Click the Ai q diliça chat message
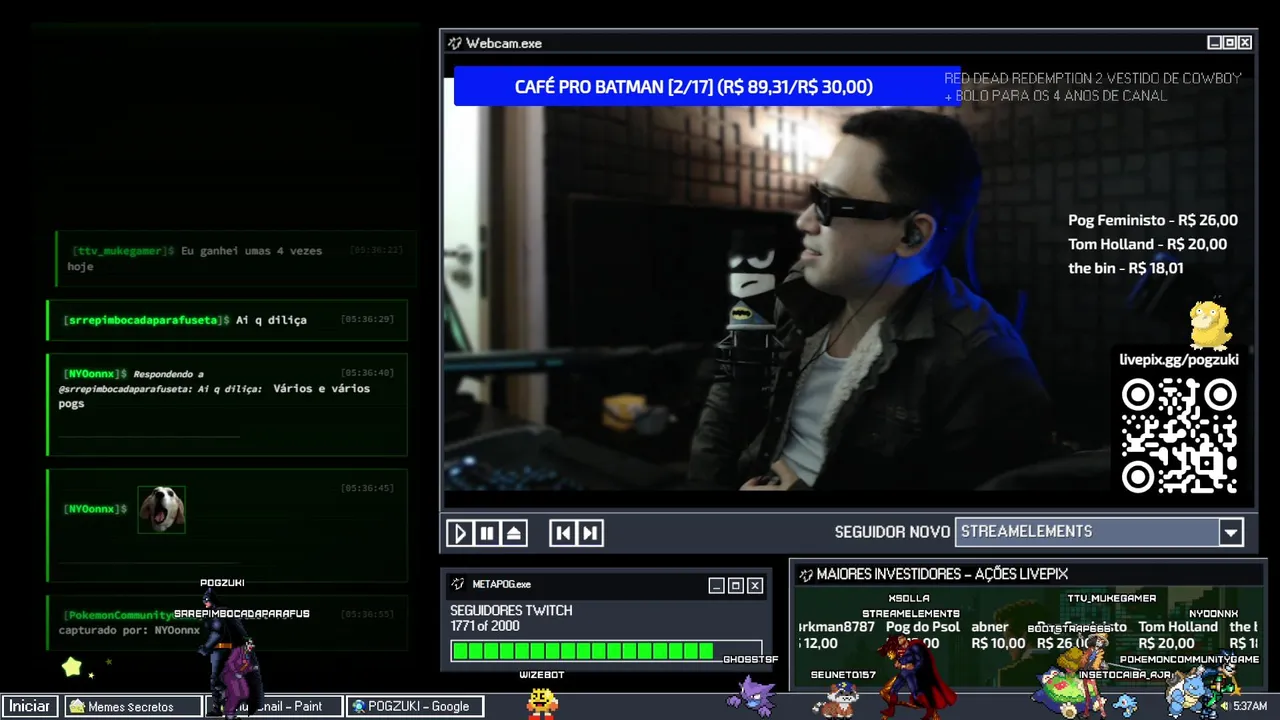Screen dimensions: 1280x720 click(271, 320)
